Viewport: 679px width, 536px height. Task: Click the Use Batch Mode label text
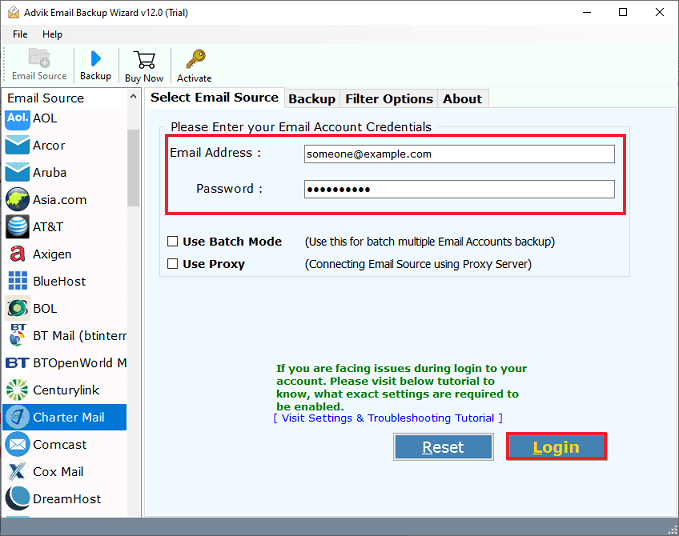[232, 242]
